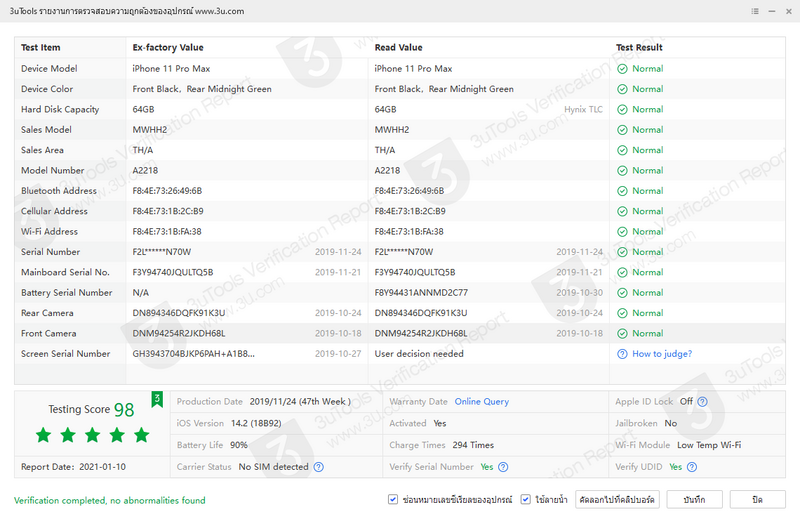Screen dimensions: 800x526
Task: Click check icon in Sales Model row
Action: click(622, 130)
